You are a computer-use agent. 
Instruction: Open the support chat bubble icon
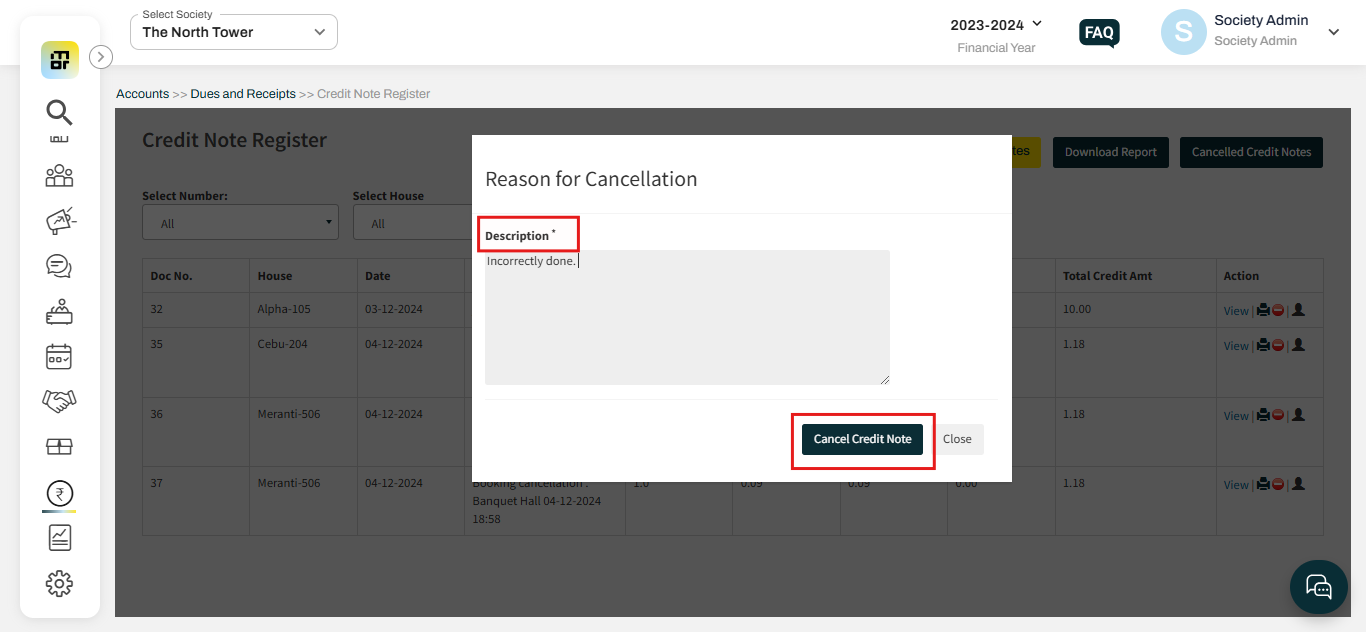pos(1318,587)
